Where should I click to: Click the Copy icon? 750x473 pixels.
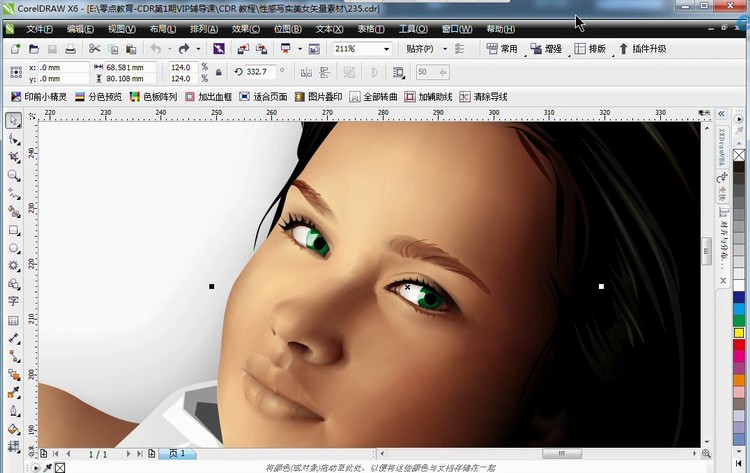[113, 49]
